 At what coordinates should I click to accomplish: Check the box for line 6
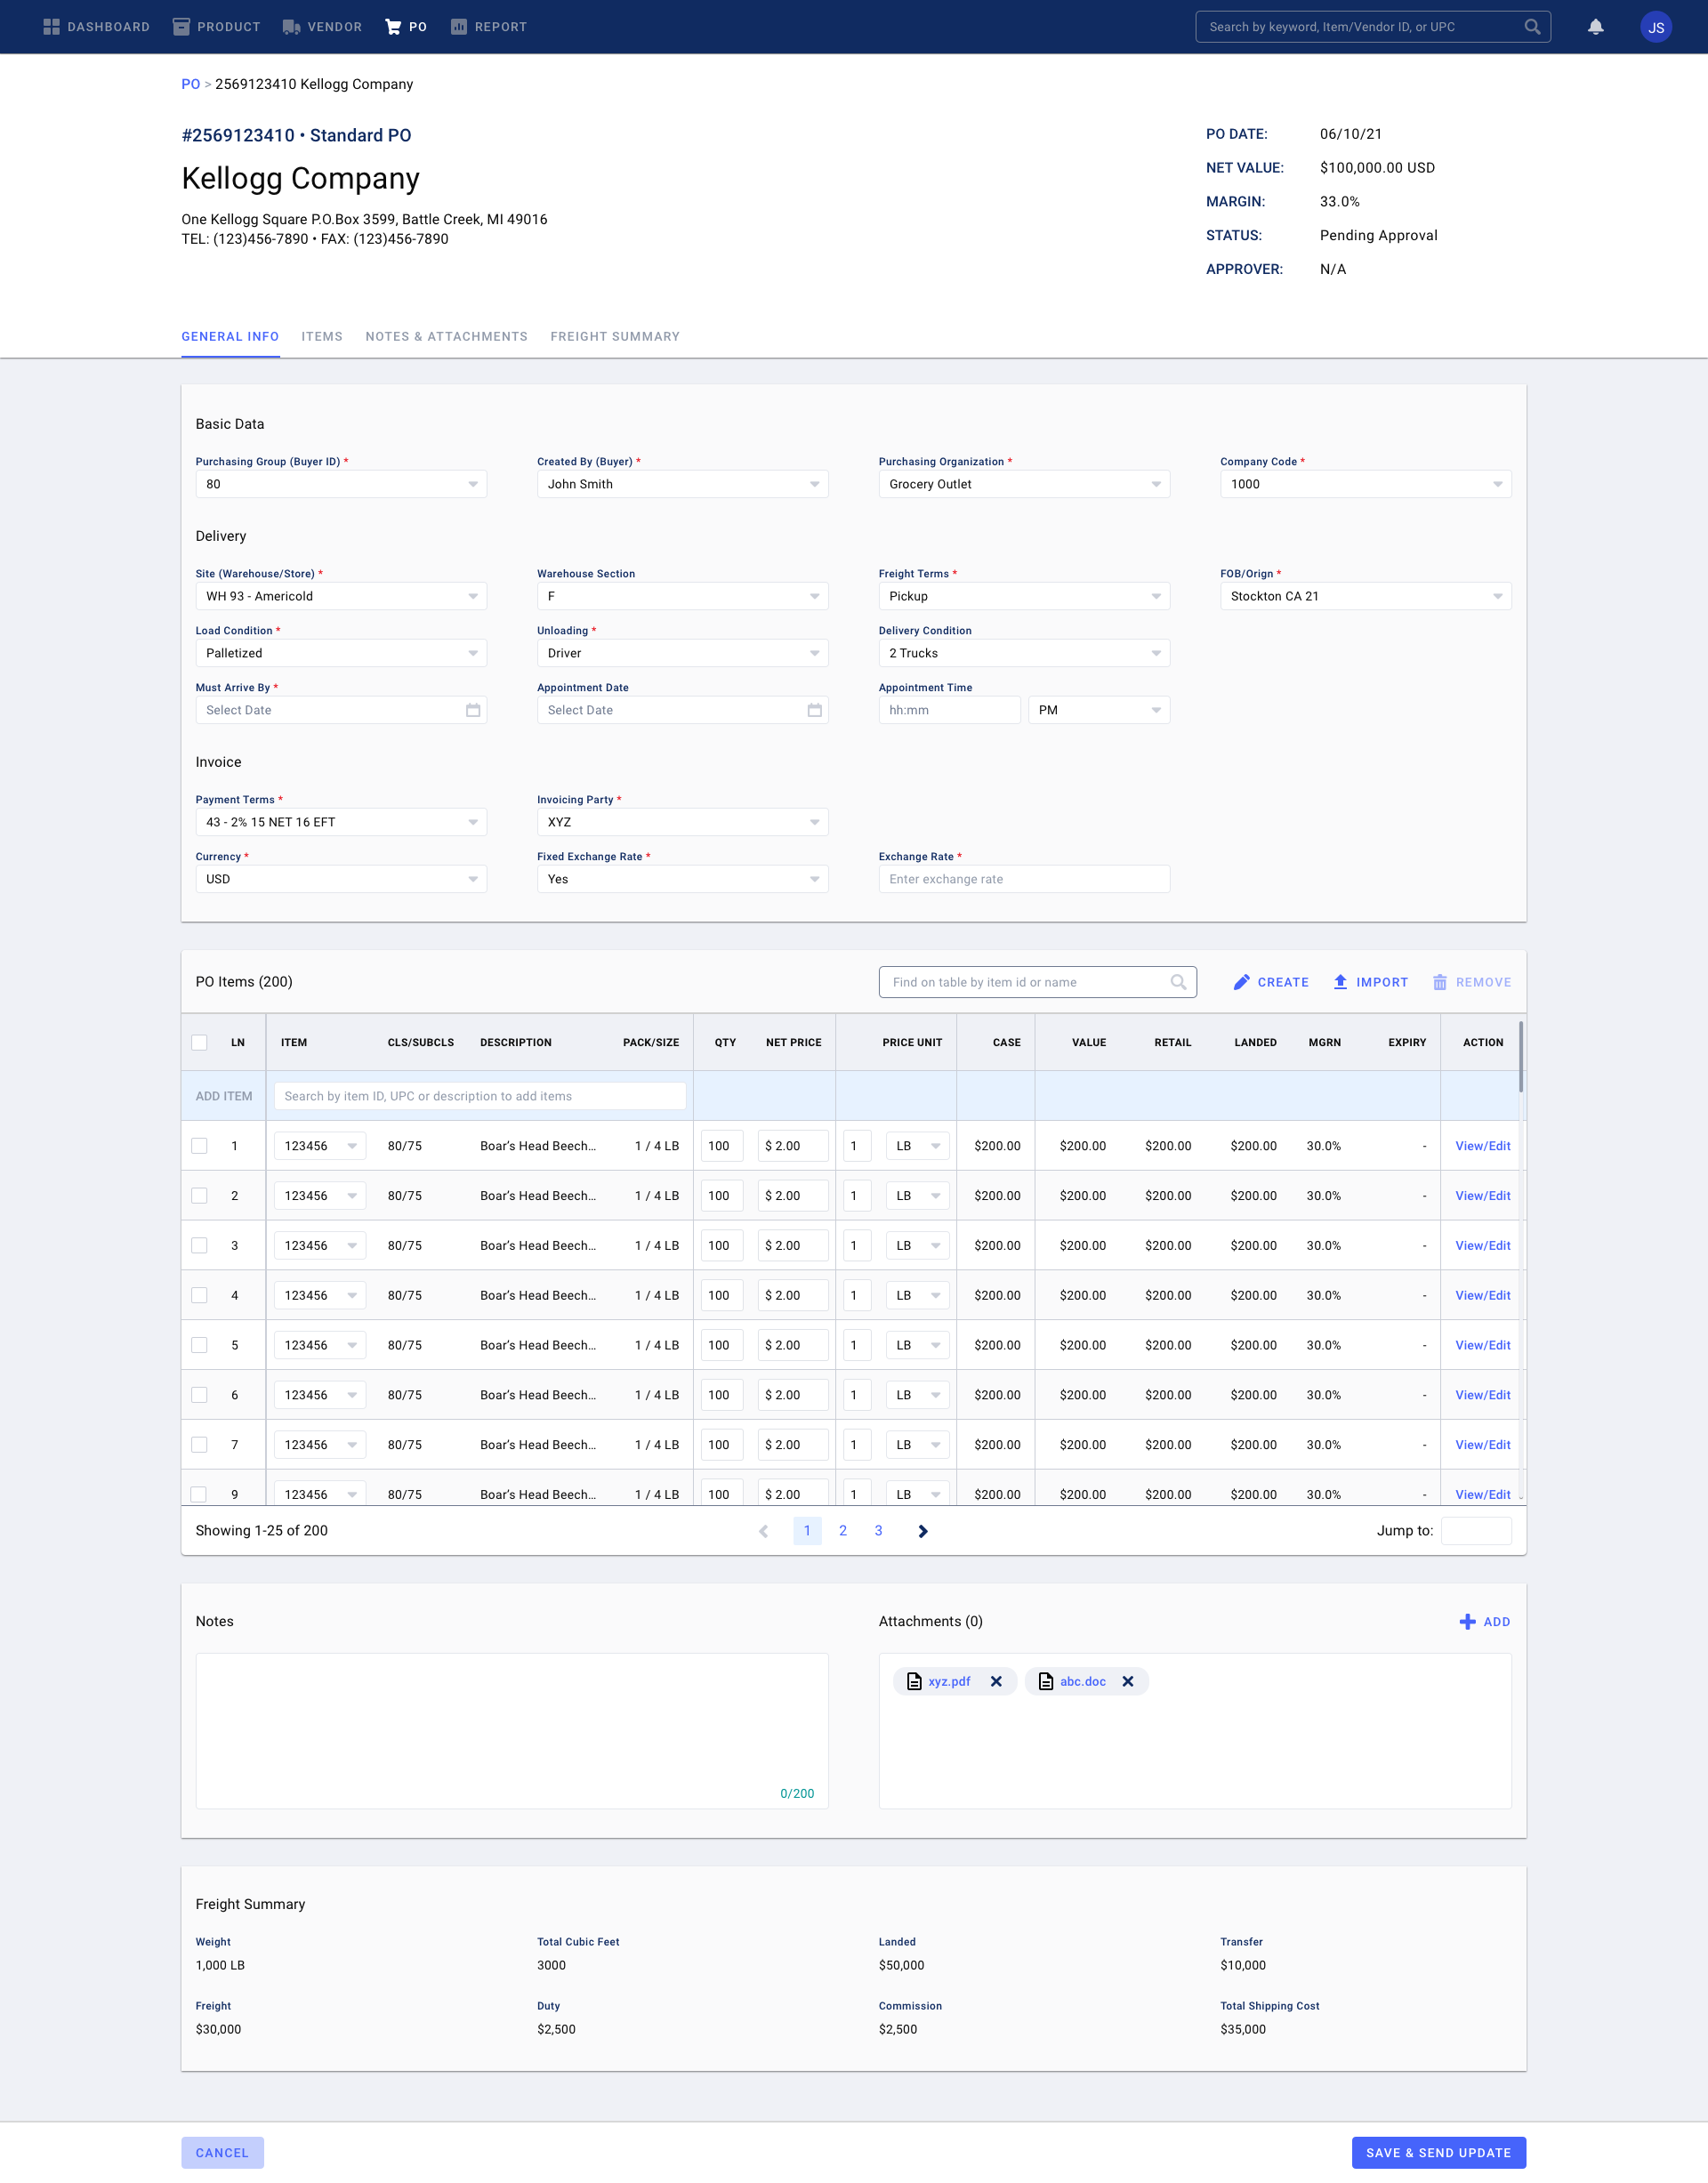[199, 1396]
